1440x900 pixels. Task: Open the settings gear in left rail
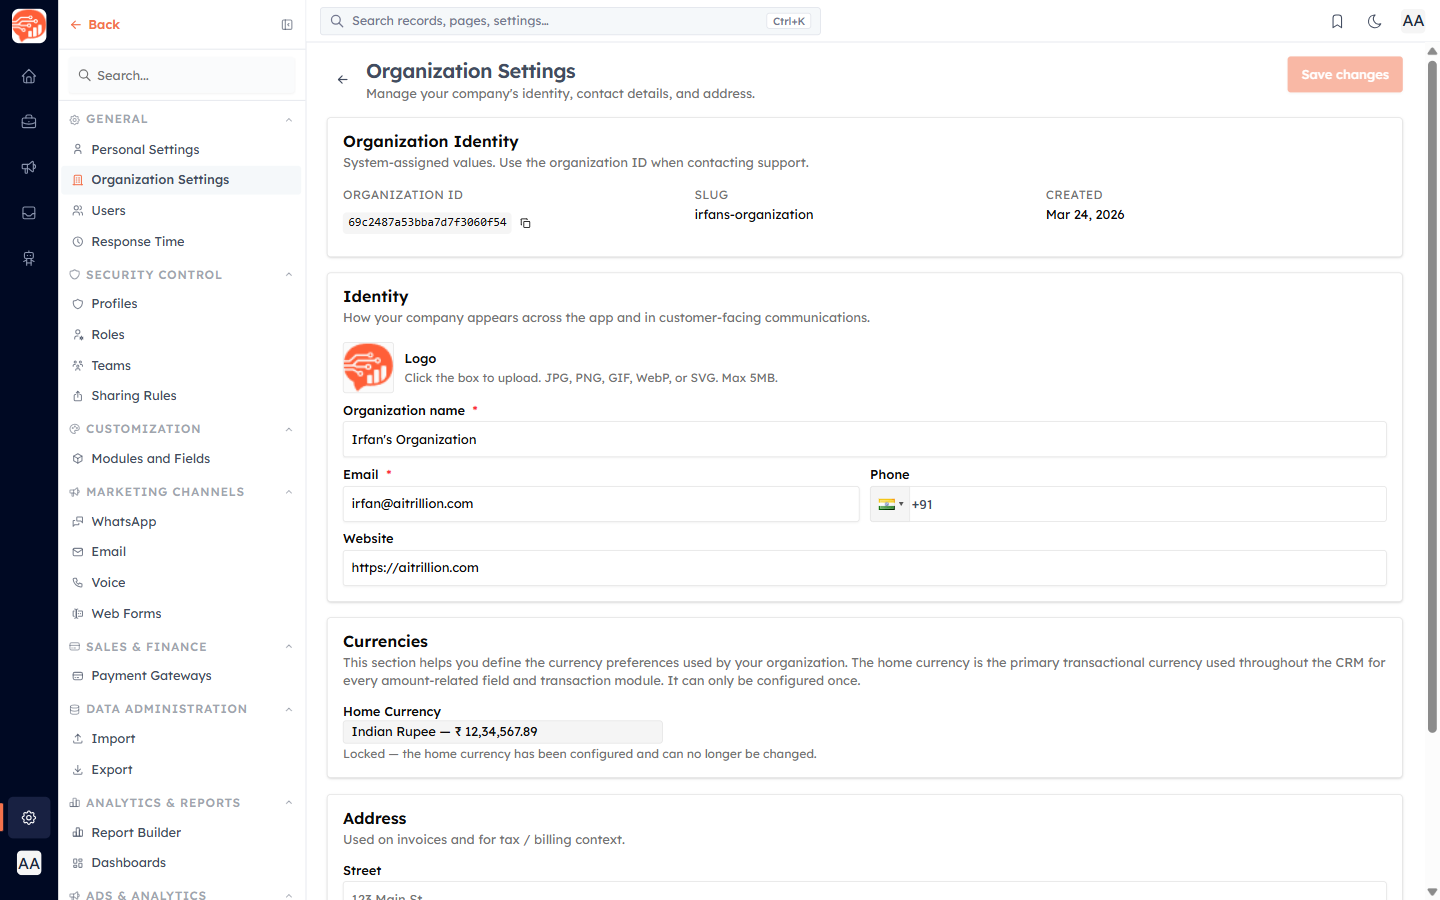click(x=29, y=818)
